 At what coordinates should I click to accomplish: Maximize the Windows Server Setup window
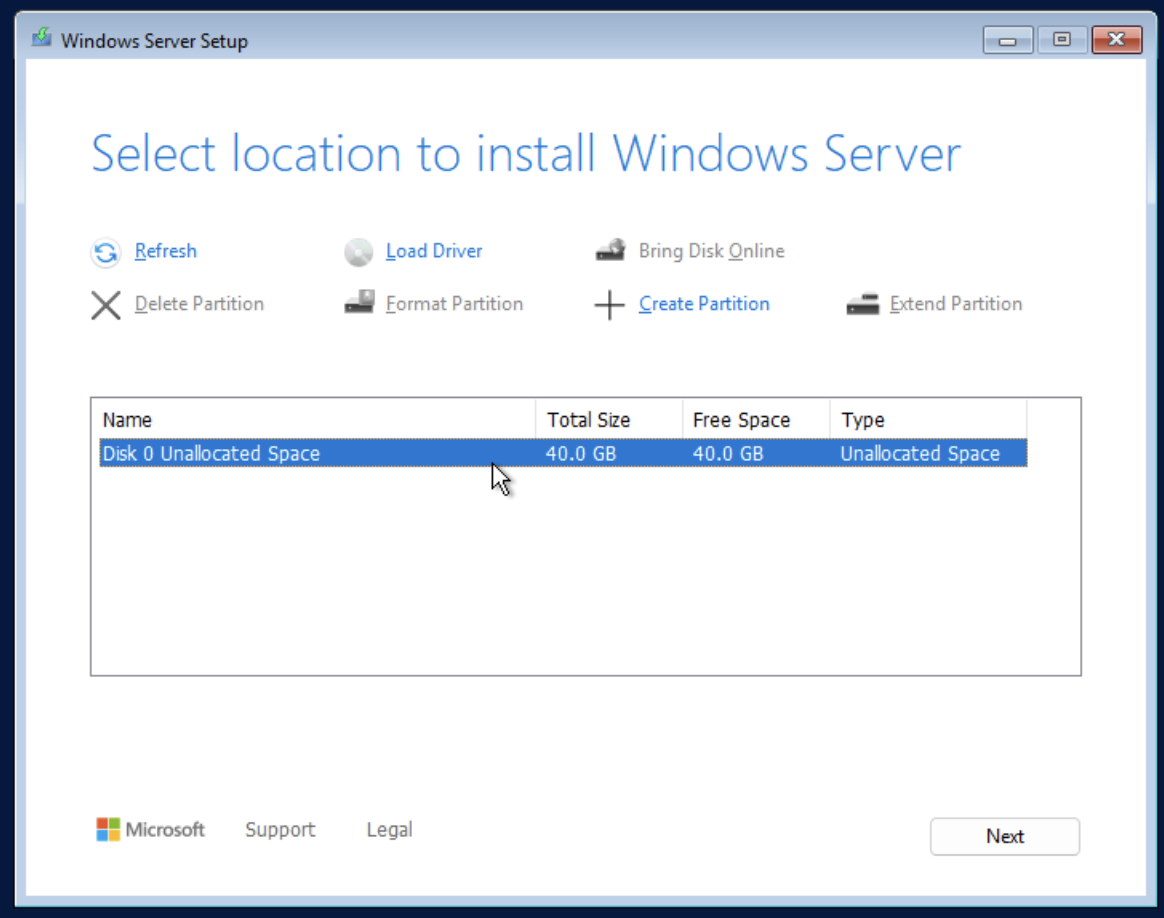(x=1062, y=39)
